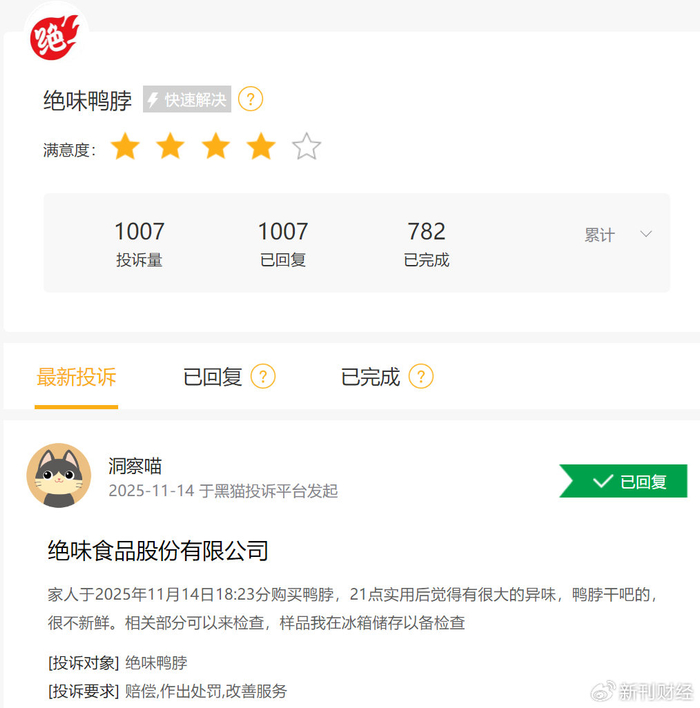
Task: Switch to 已回复 tab
Action: pyautogui.click(x=212, y=377)
